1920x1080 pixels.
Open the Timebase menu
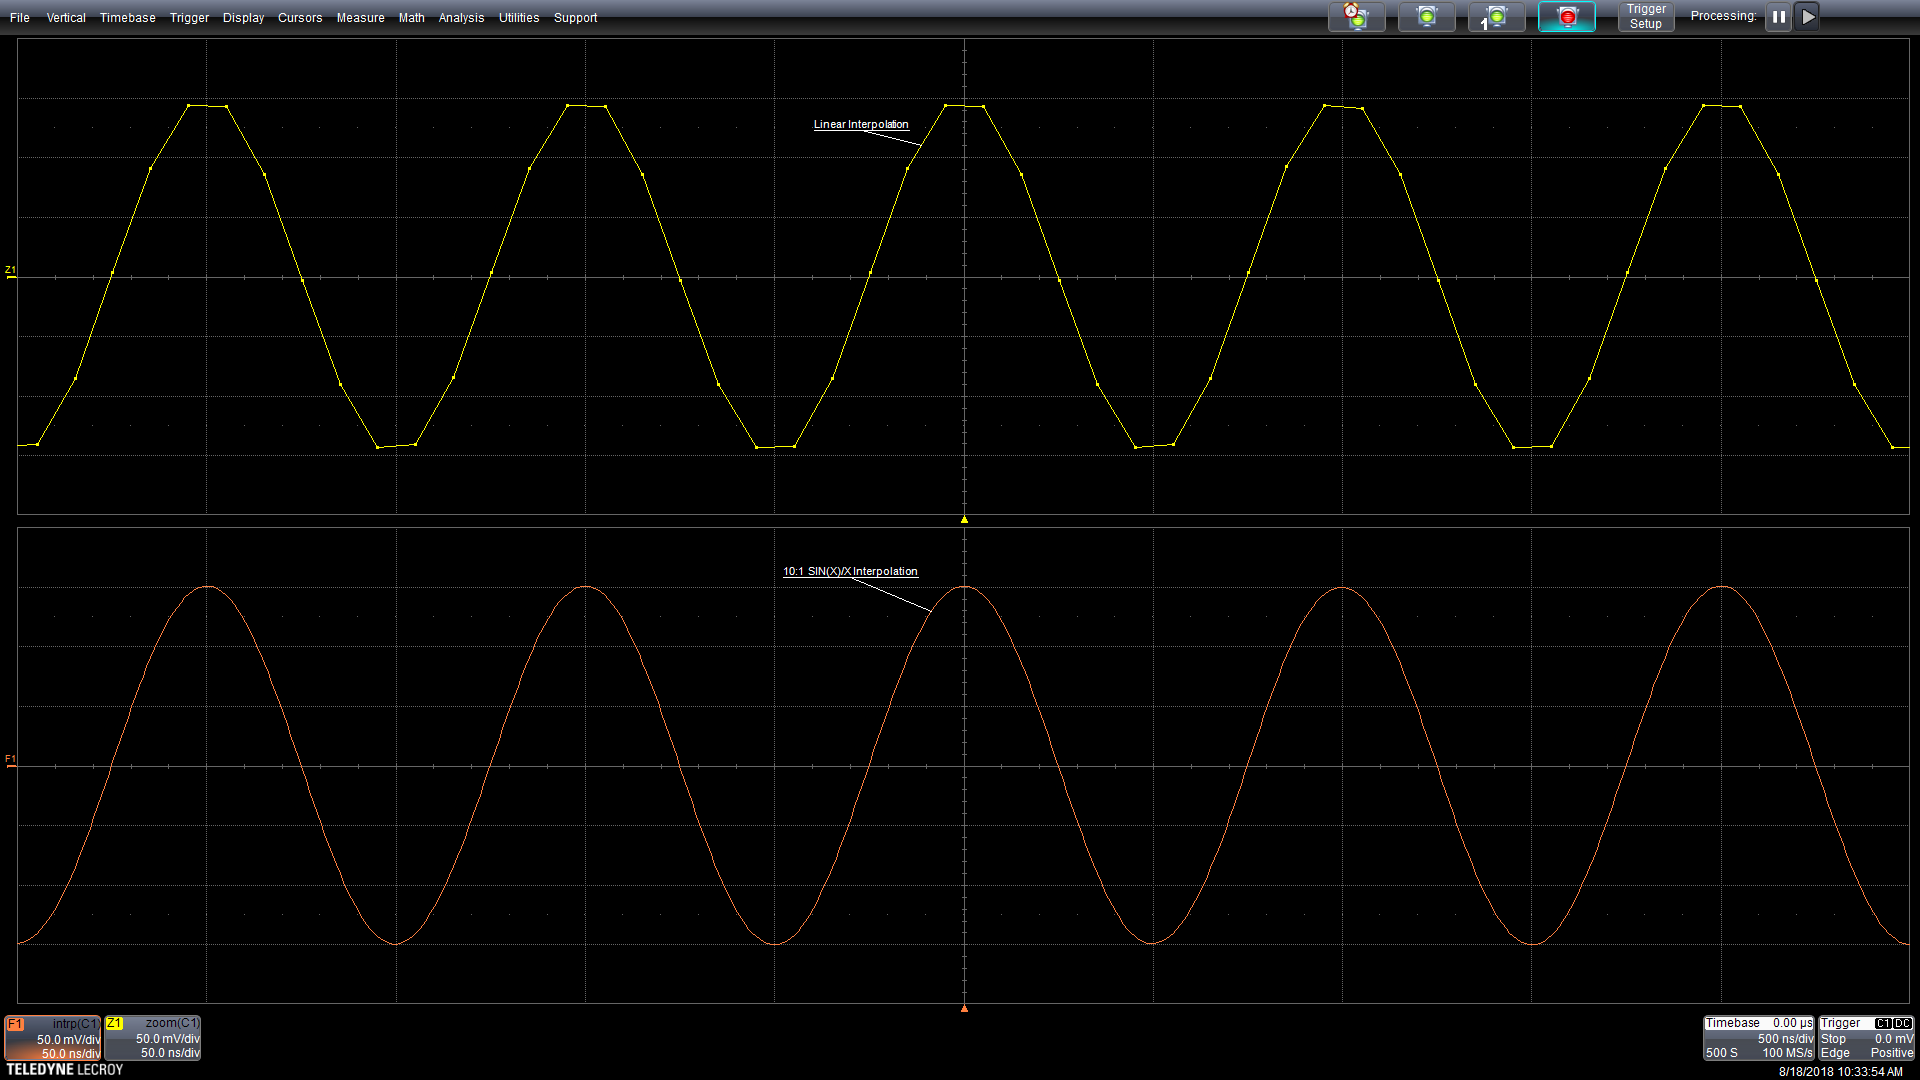(127, 18)
